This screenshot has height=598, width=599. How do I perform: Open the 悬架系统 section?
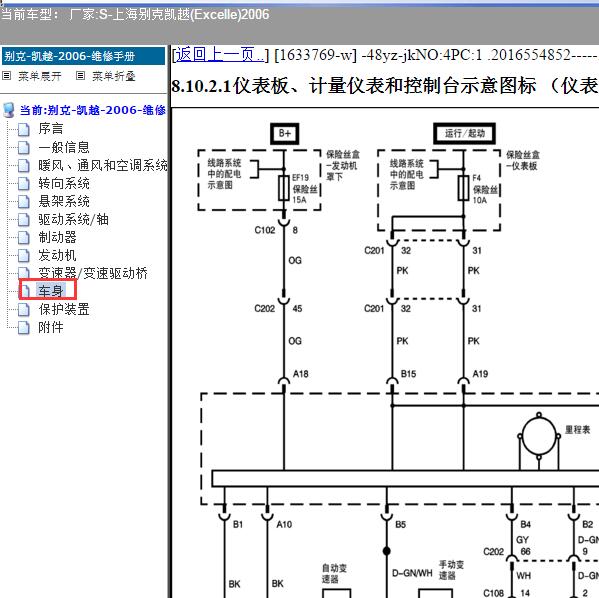tap(64, 201)
